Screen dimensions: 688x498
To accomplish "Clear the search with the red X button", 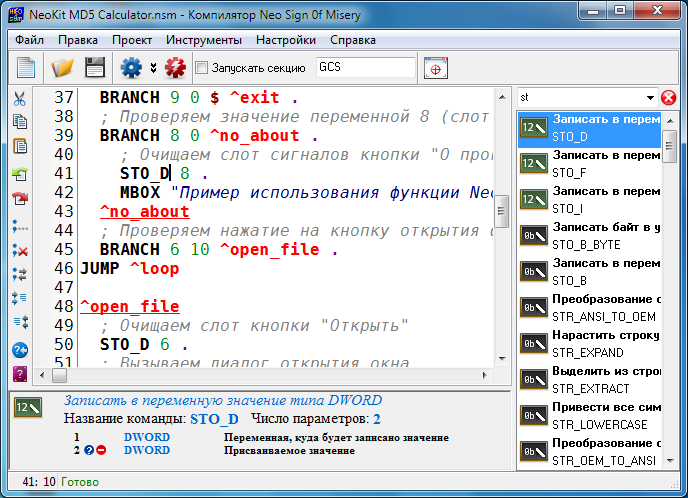I will point(668,97).
